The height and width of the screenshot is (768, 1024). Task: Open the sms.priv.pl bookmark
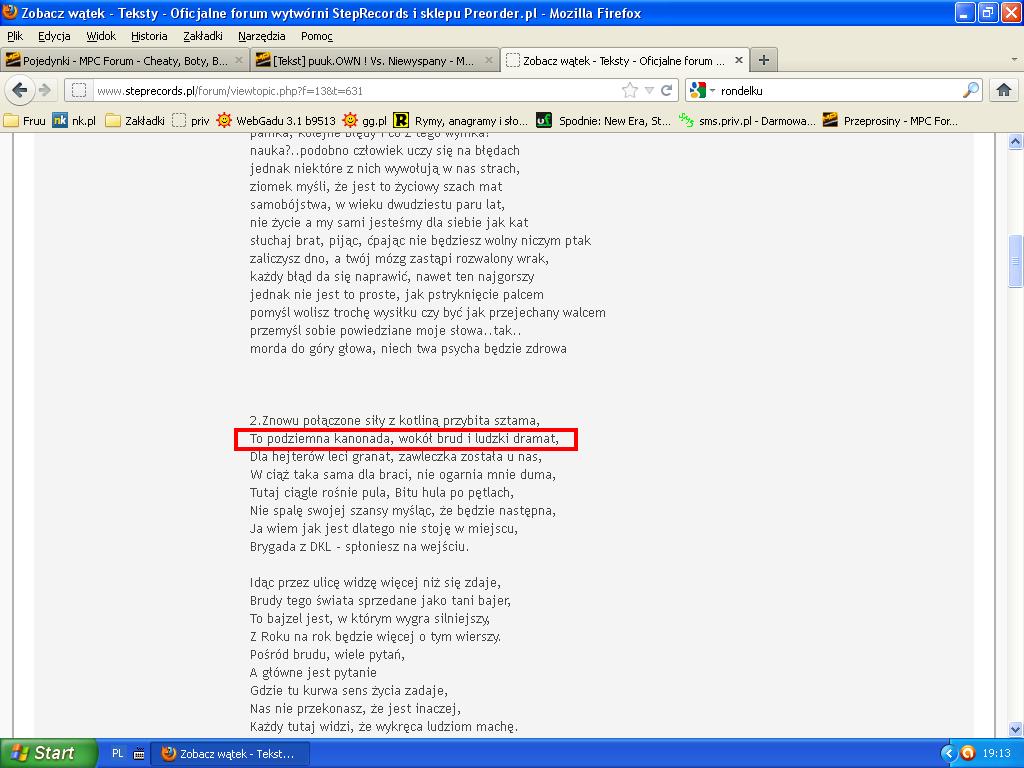coord(746,120)
